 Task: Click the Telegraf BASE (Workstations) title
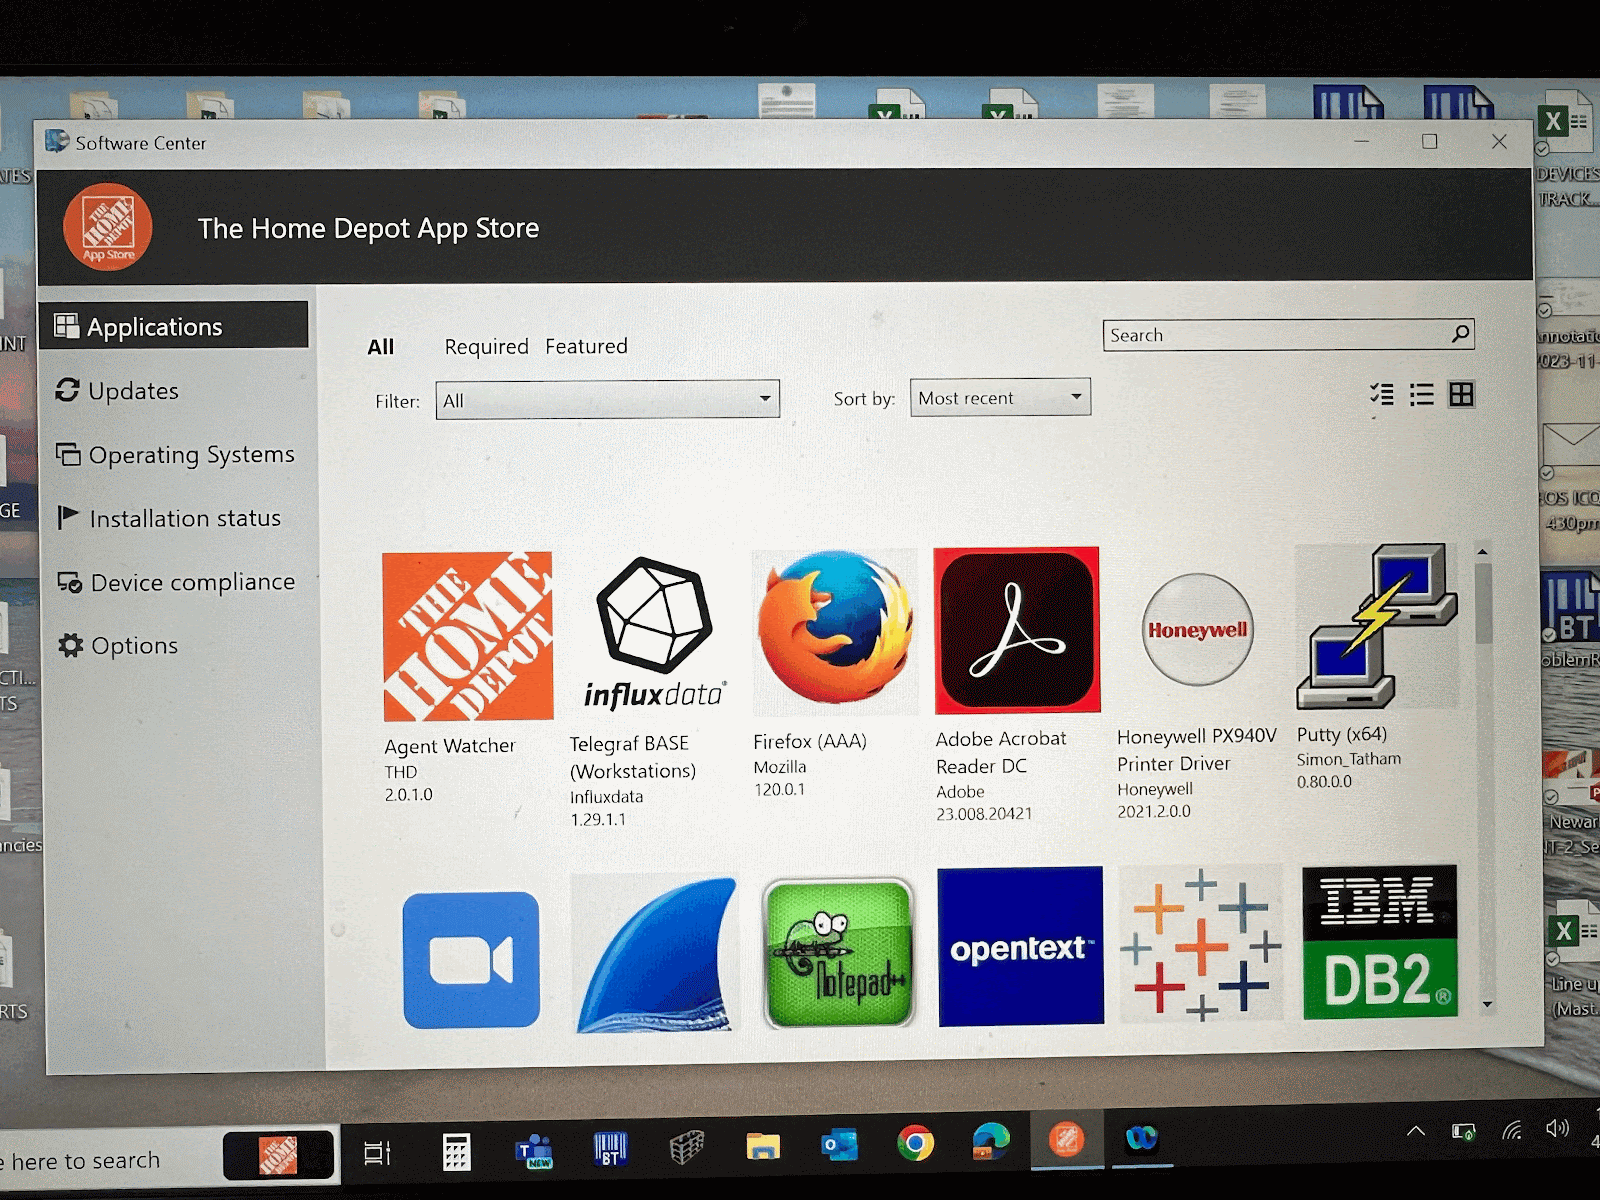633,757
